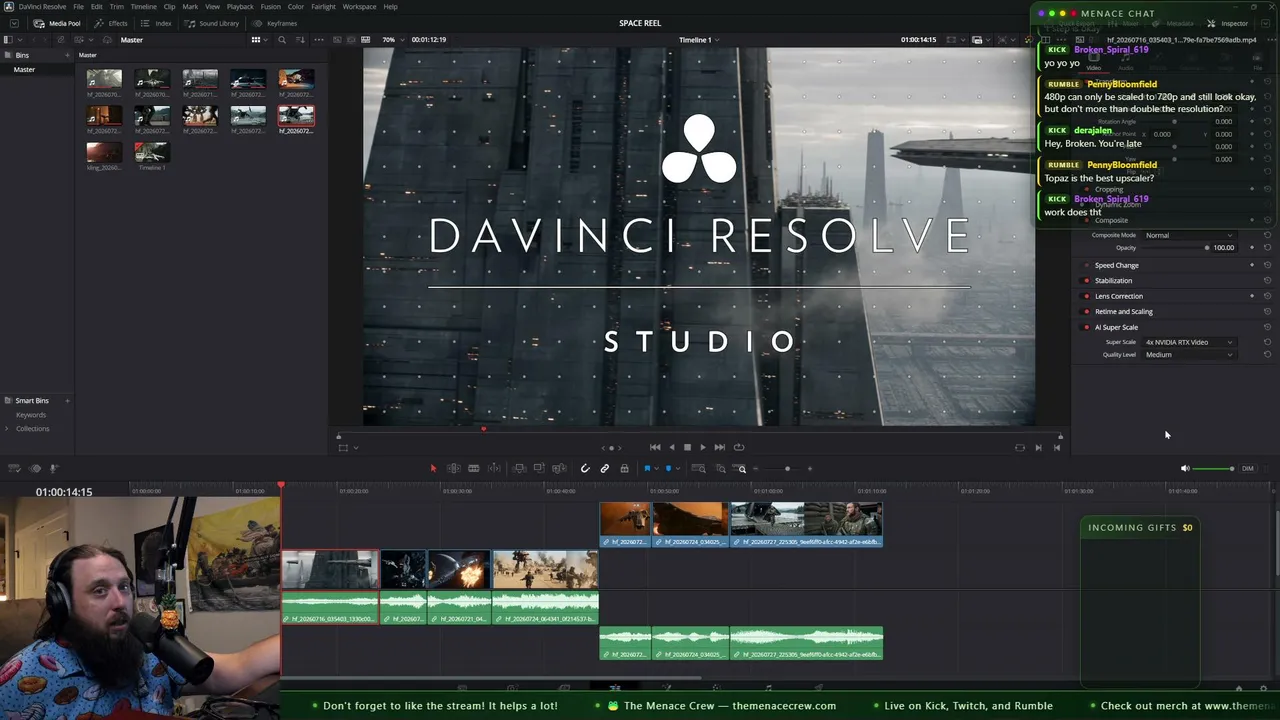
Task: Click the blue Marker icon
Action: point(668,468)
